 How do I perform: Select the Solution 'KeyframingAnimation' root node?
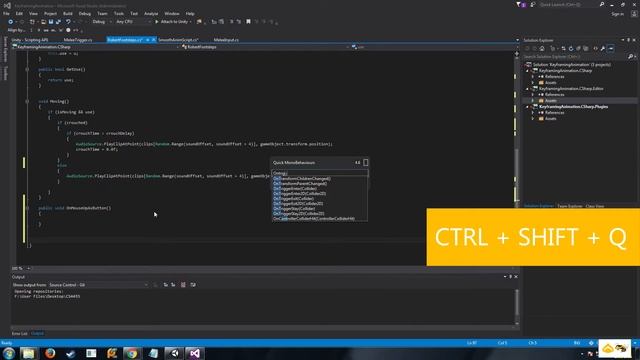(571, 64)
